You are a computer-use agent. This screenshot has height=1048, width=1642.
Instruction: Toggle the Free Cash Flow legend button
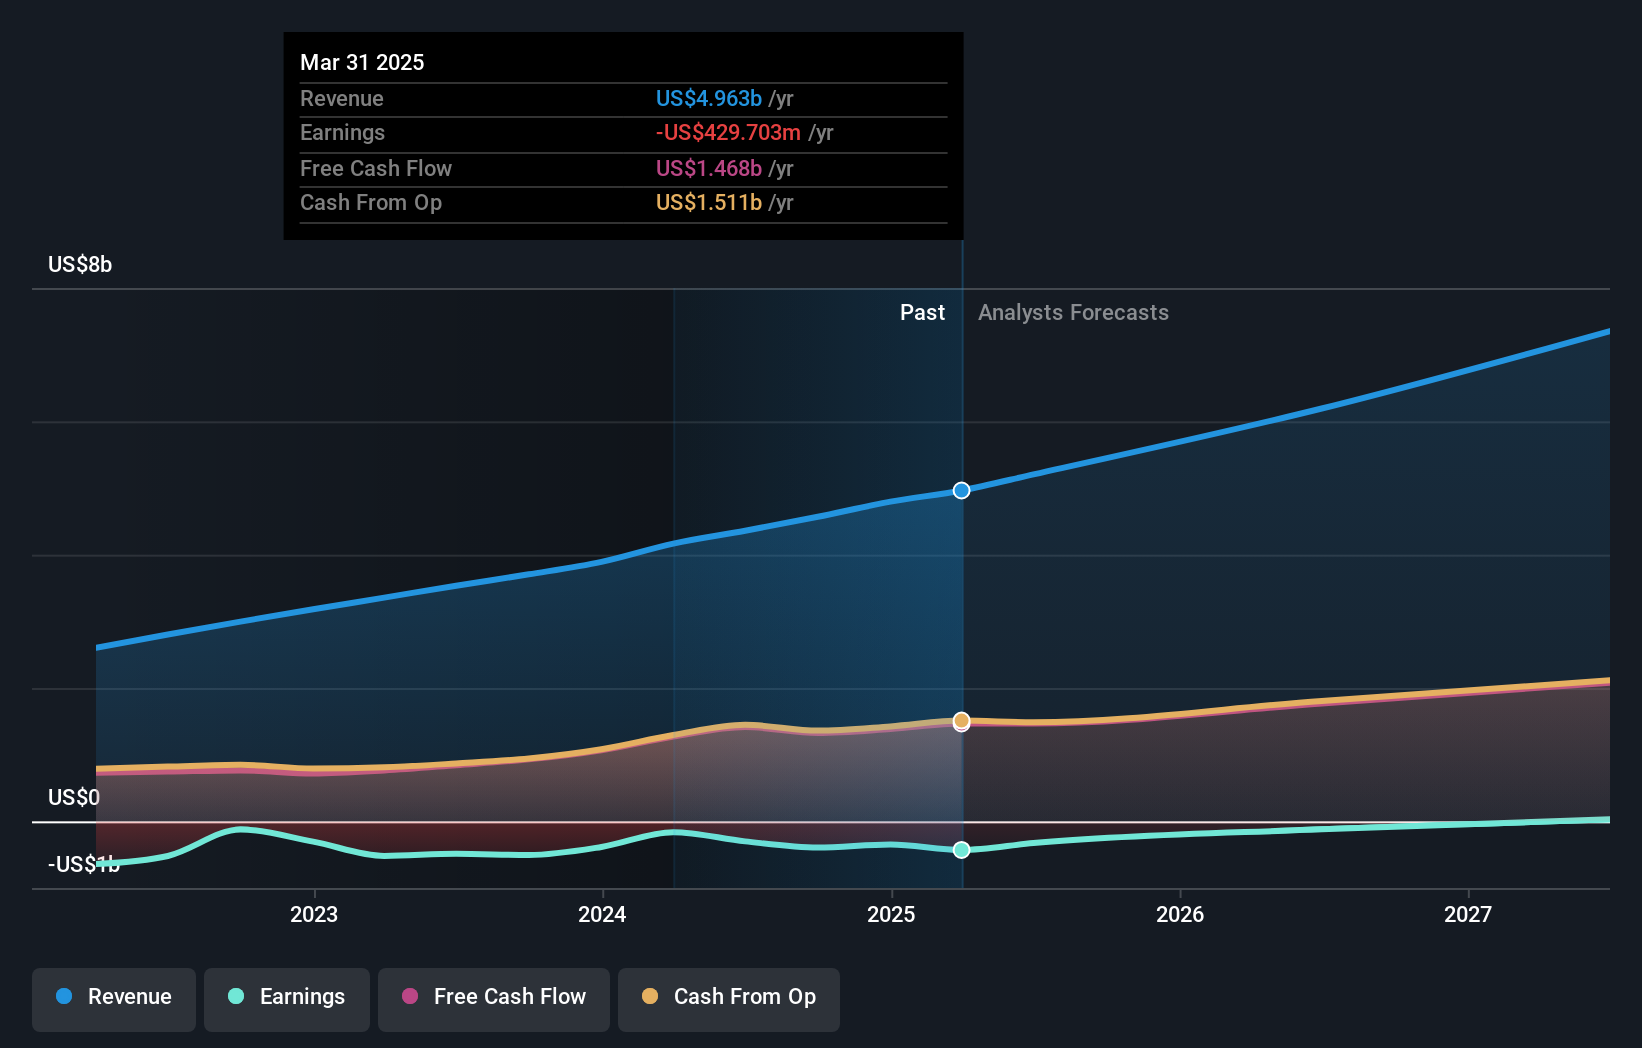[494, 999]
